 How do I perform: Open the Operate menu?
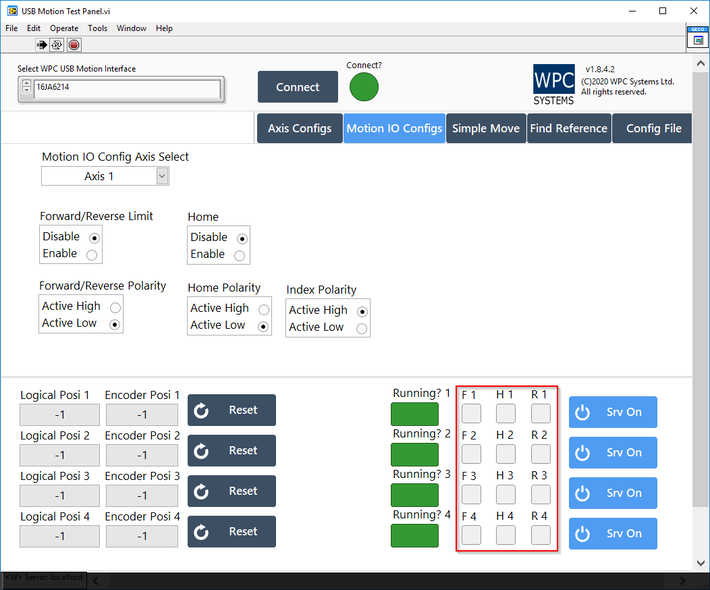pos(64,28)
